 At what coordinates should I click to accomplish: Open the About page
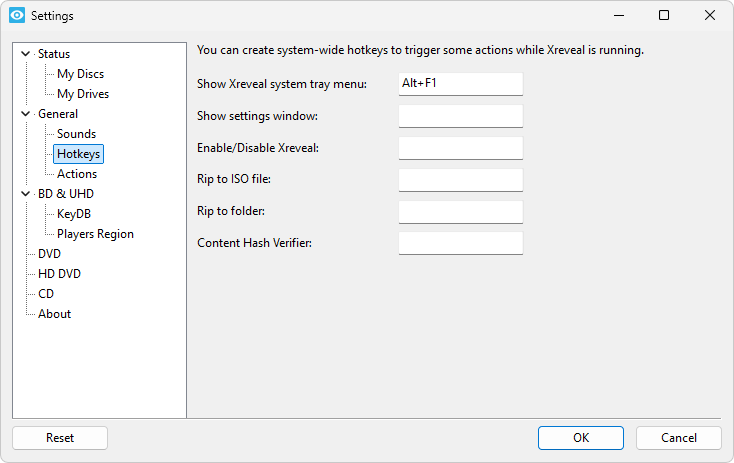click(x=54, y=314)
